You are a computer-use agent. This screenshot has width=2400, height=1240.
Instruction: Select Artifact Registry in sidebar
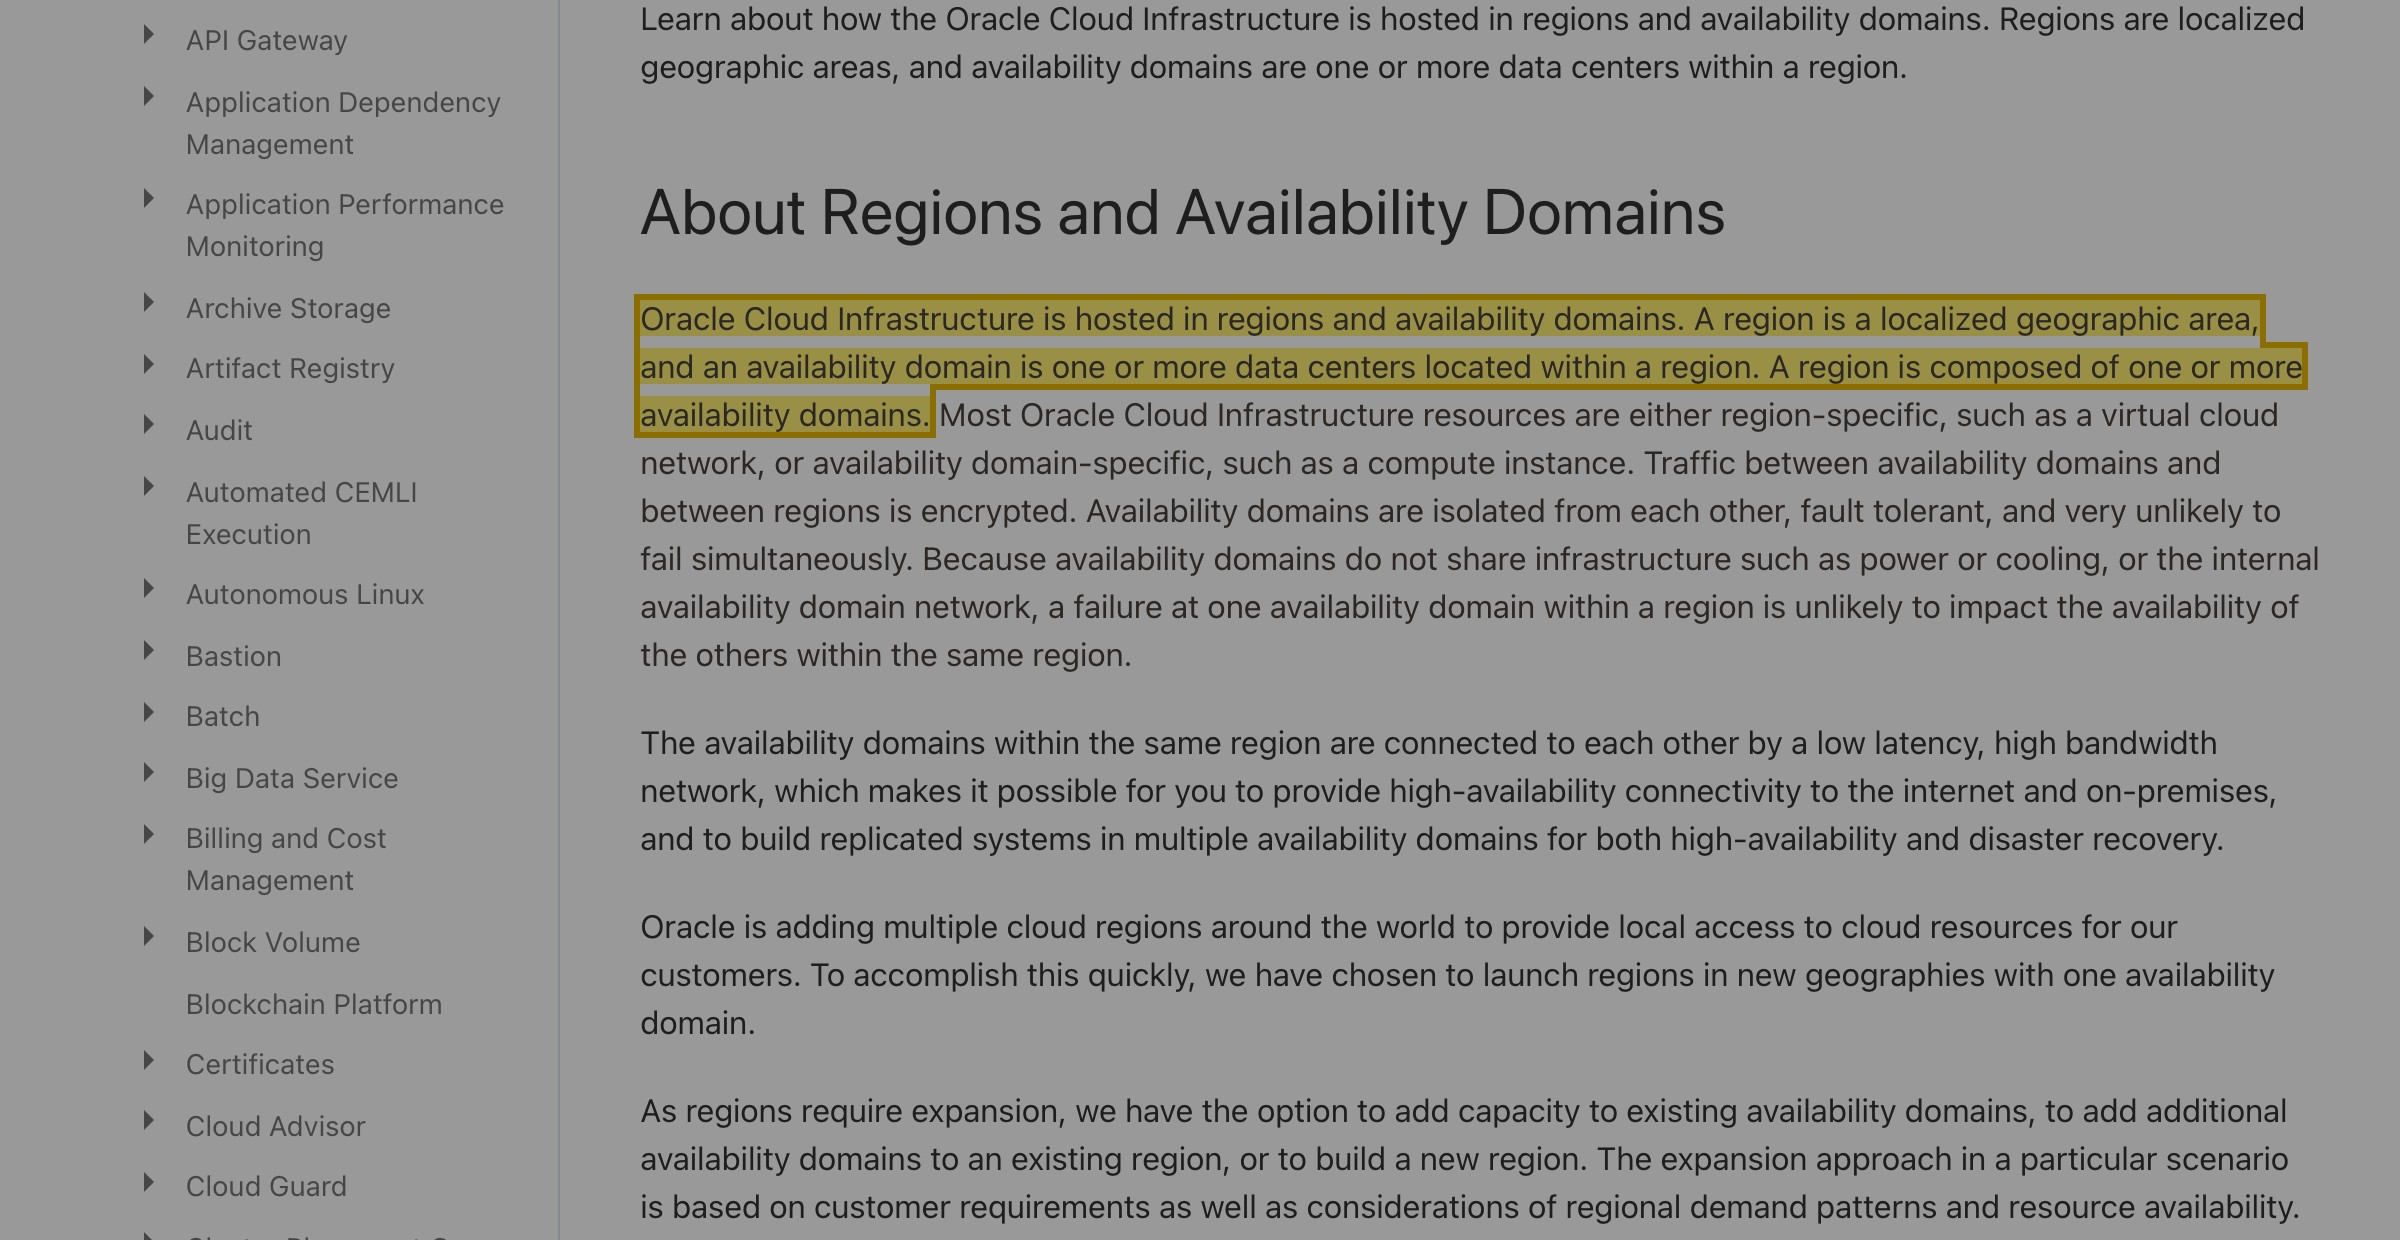(x=290, y=369)
